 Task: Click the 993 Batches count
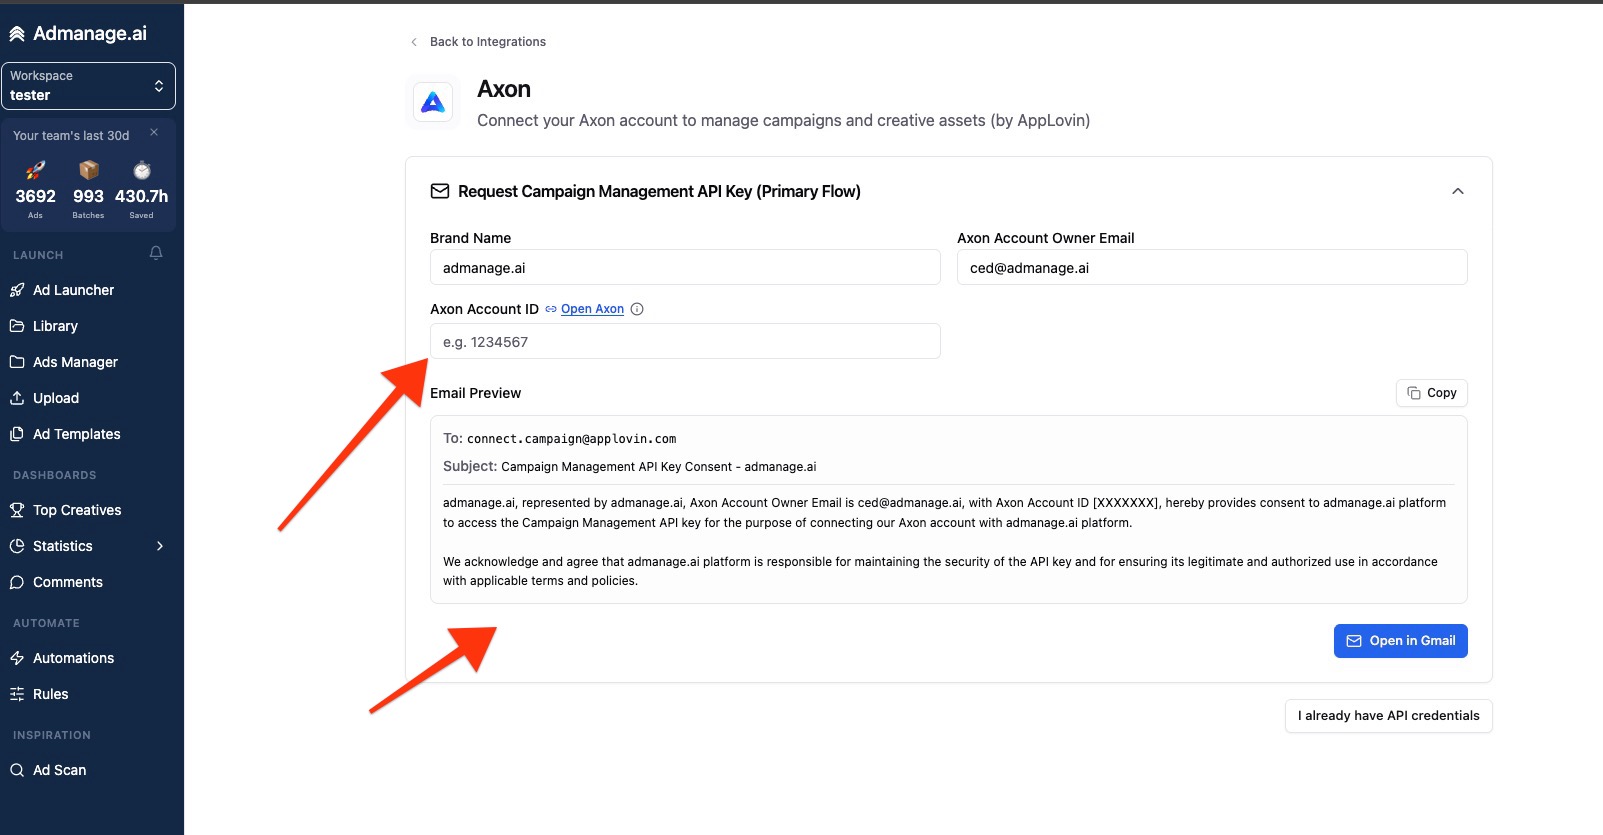click(88, 197)
